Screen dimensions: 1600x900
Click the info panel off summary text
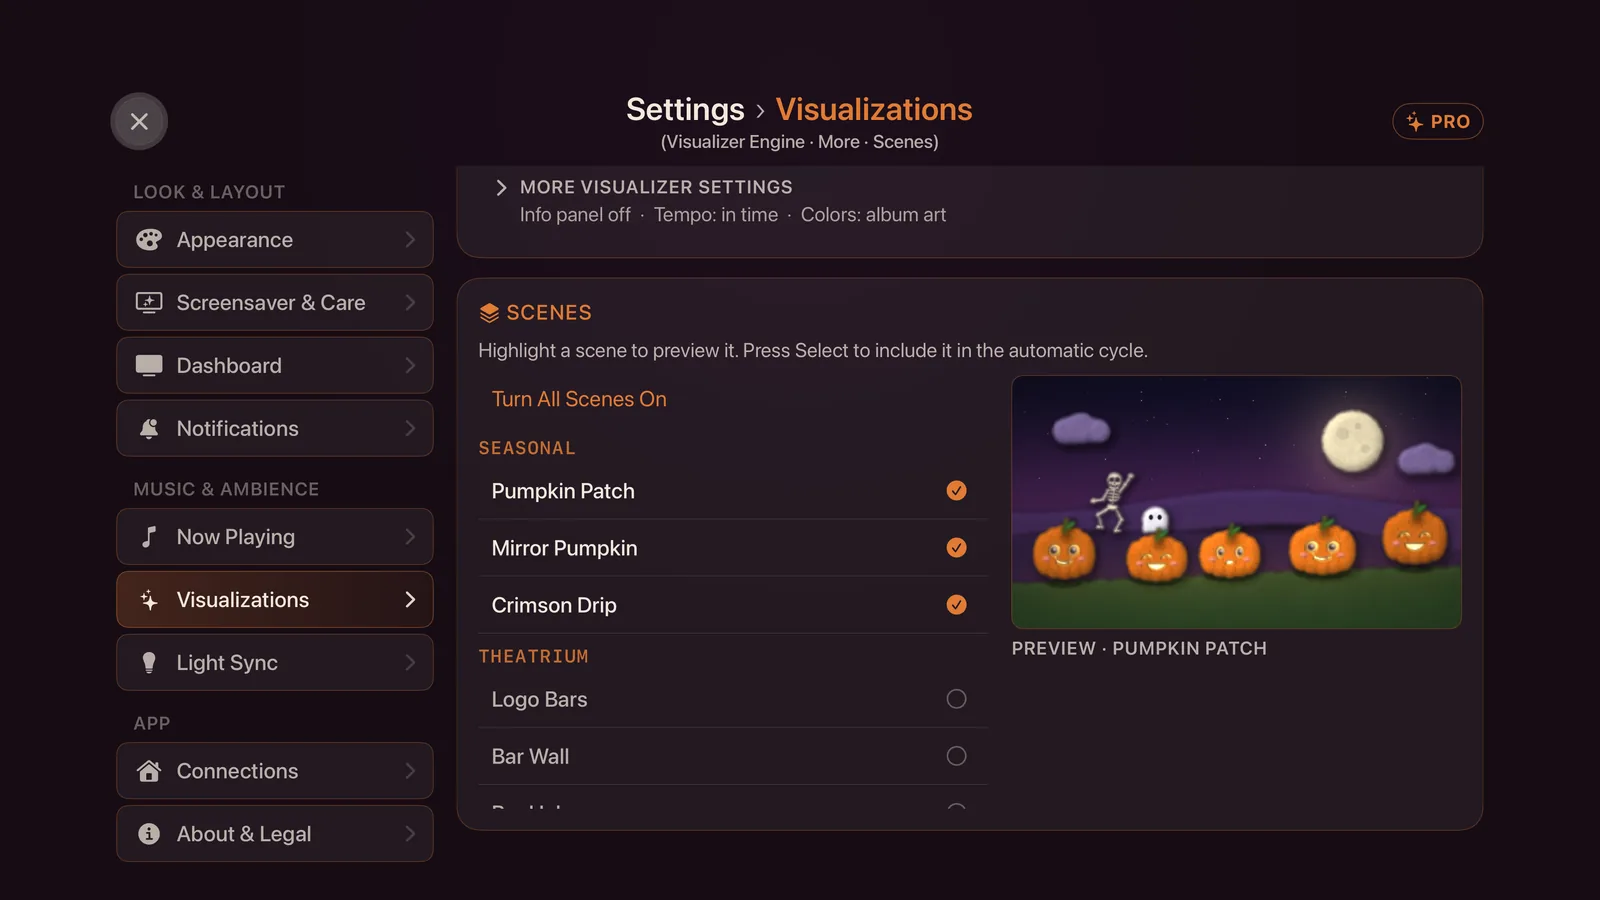click(575, 215)
